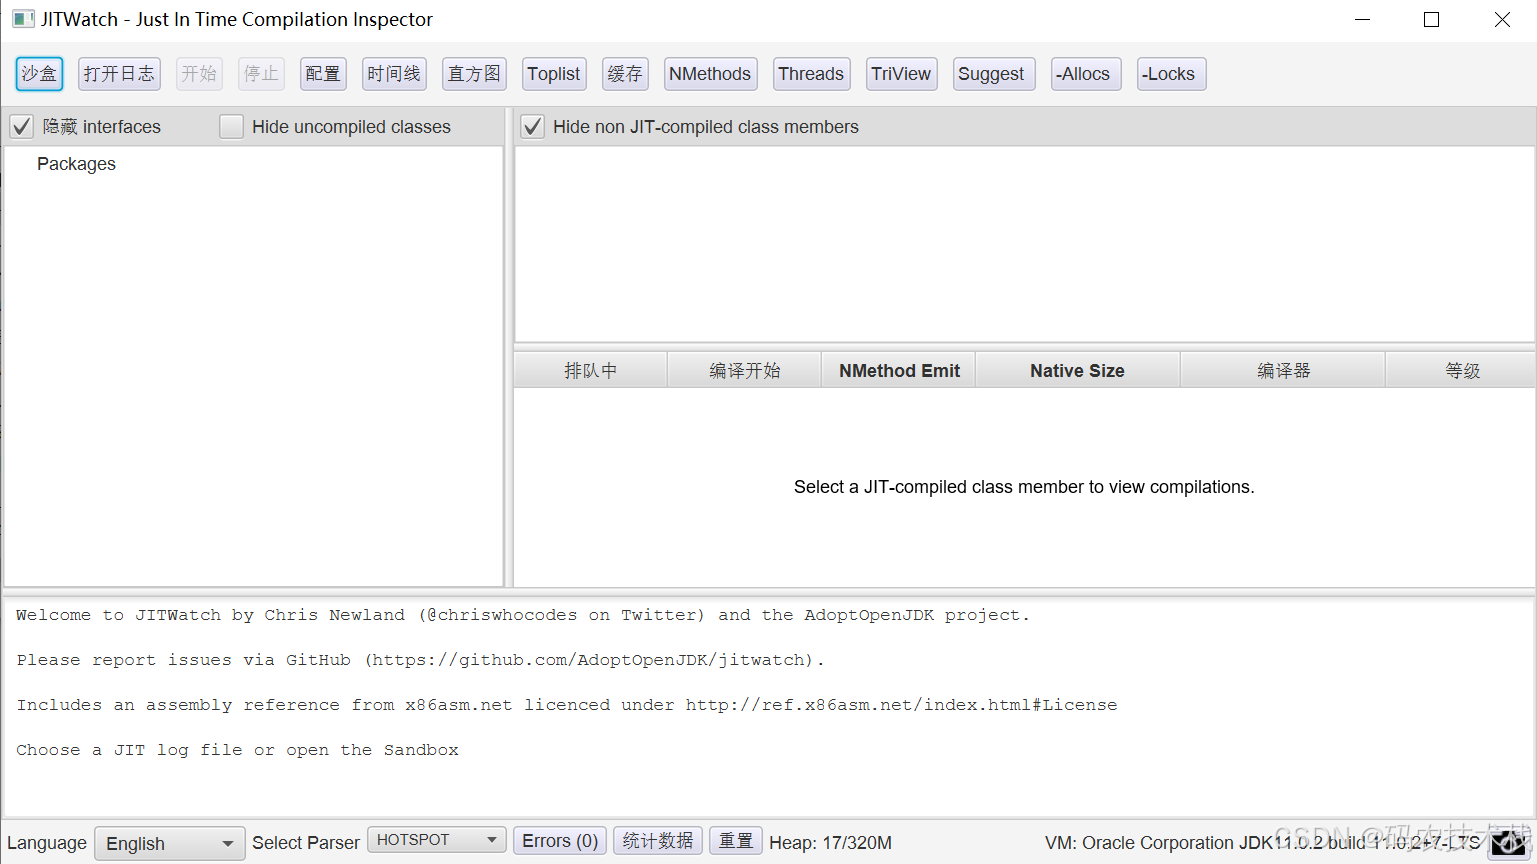The image size is (1537, 864).
Task: Click the Heap: 17/320M status text
Action: [x=830, y=843]
